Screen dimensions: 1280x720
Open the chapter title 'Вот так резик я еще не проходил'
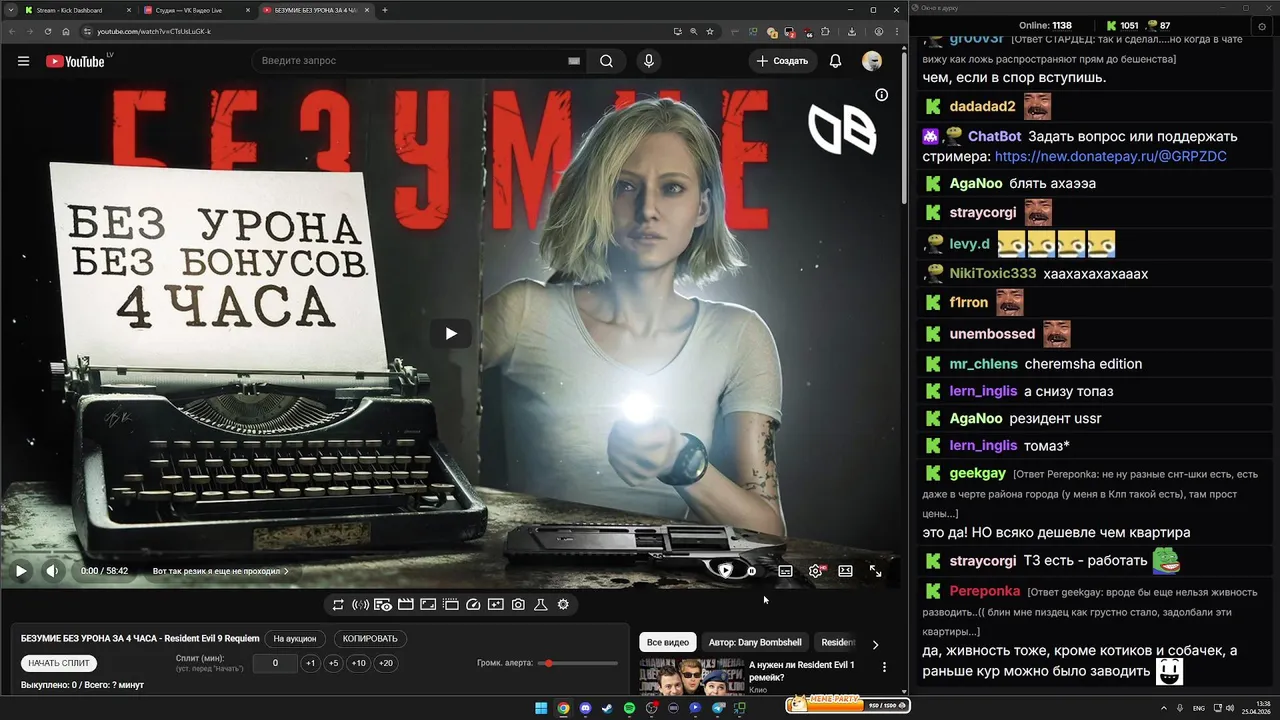coord(220,571)
